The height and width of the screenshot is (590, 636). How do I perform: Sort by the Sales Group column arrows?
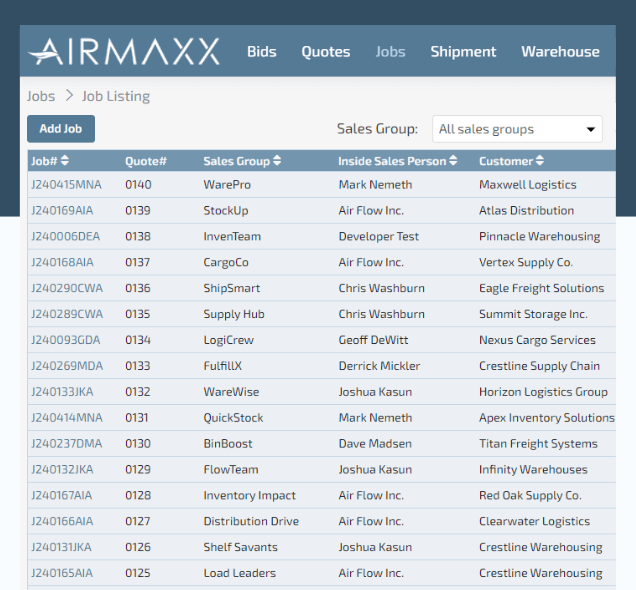[x=277, y=161]
